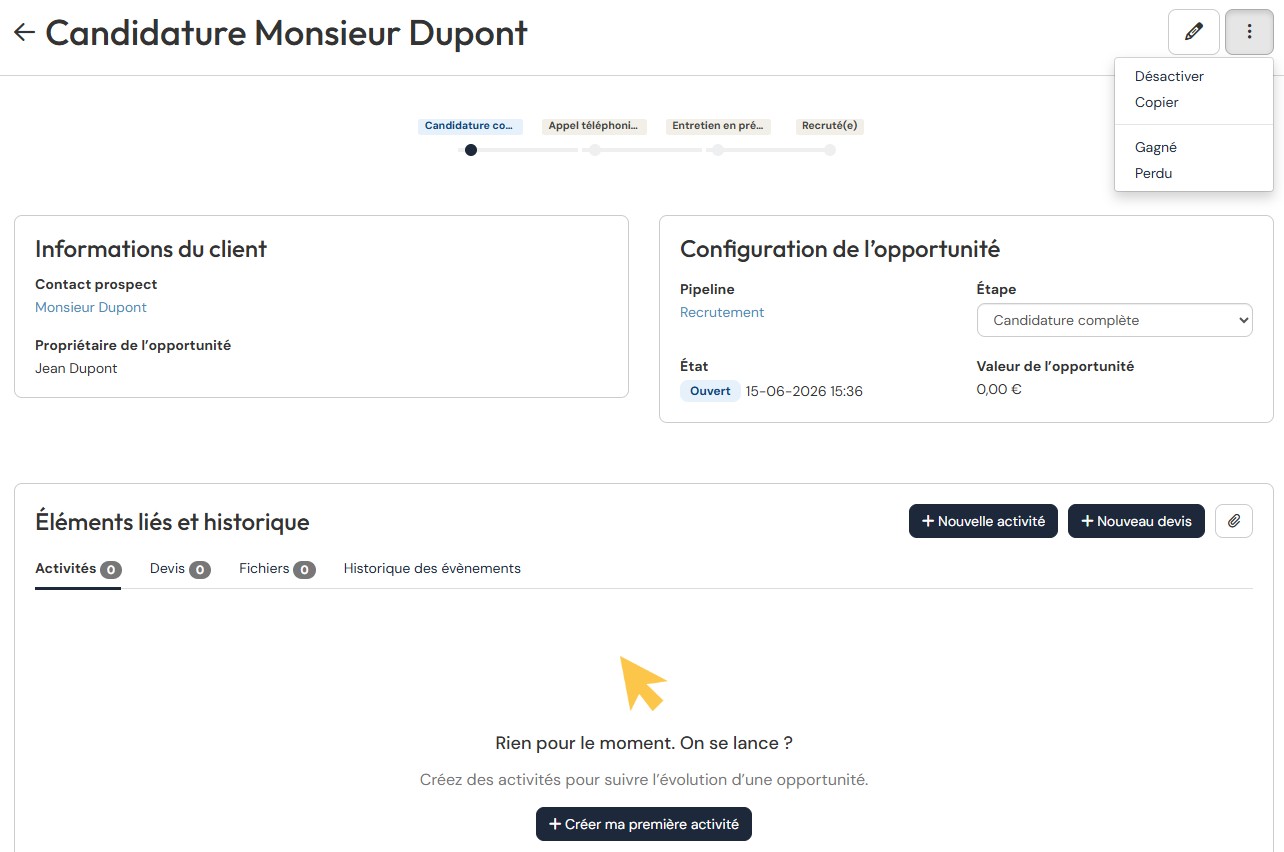Open the Fichiers tab

(x=277, y=569)
